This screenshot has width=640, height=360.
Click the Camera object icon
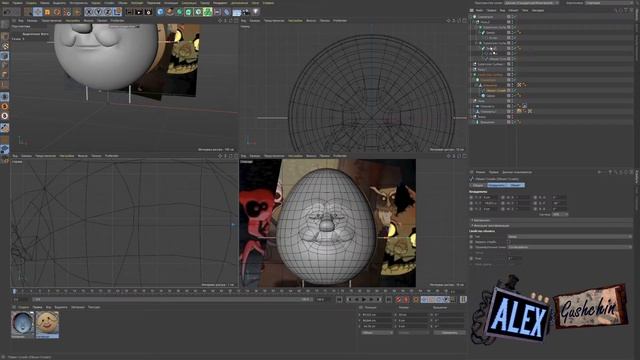coord(246,12)
